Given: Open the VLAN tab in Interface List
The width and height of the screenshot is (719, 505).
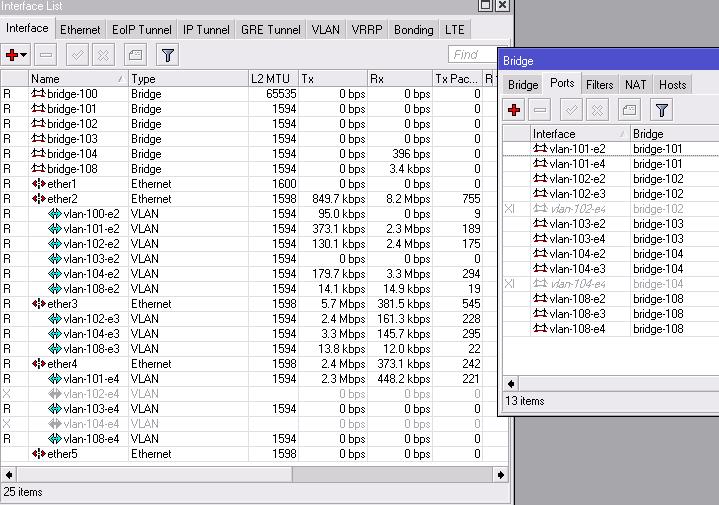Looking at the screenshot, I should (x=325, y=30).
